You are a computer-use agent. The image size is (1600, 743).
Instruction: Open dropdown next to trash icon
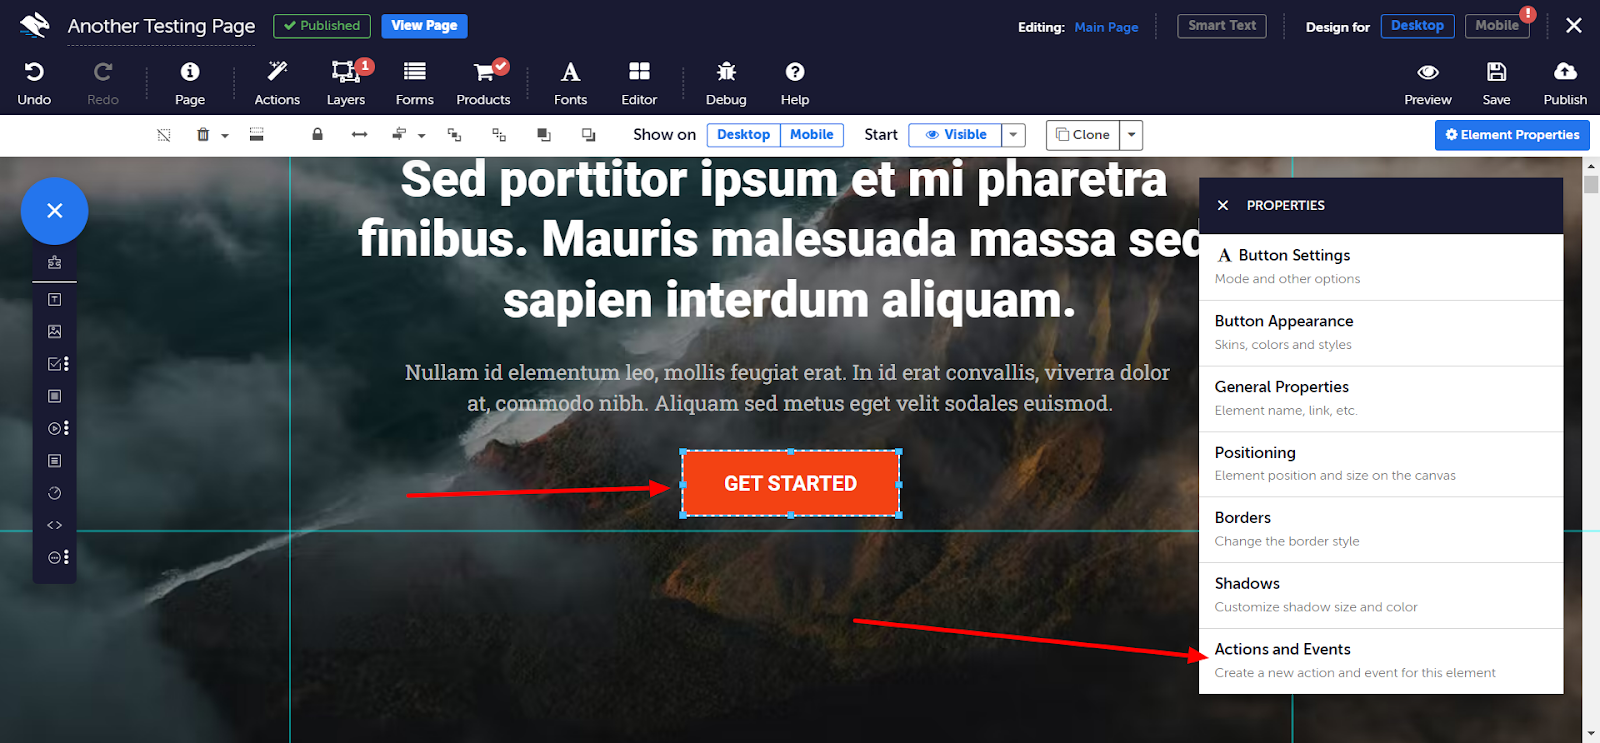(225, 136)
